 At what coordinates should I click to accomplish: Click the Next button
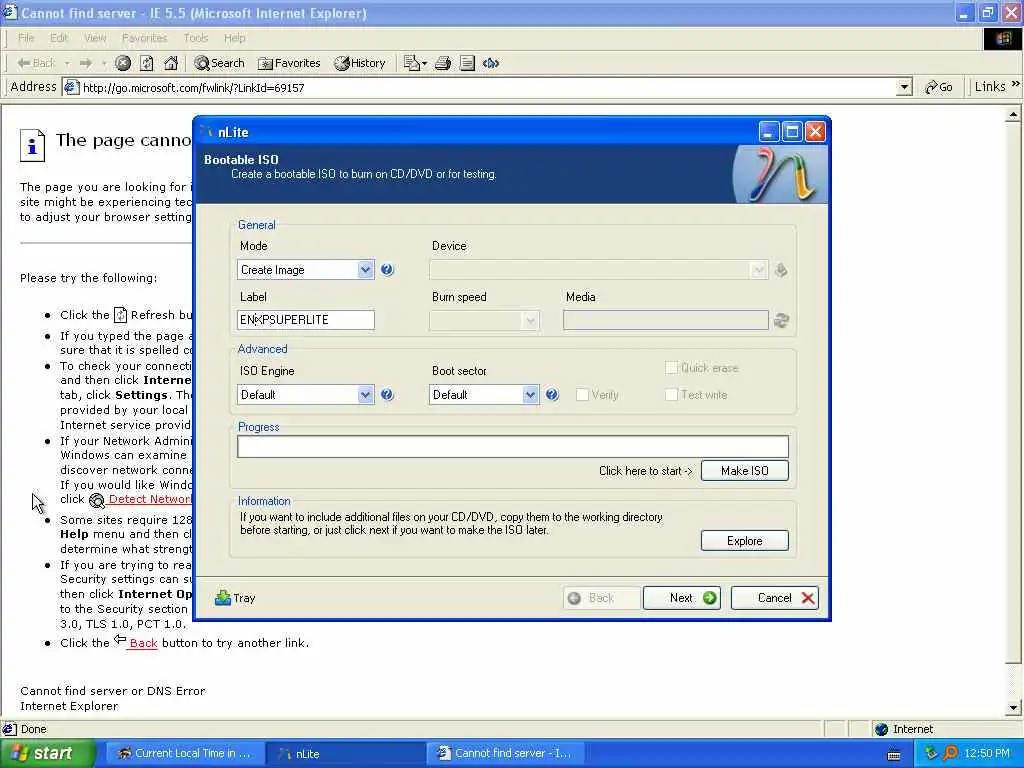[682, 598]
